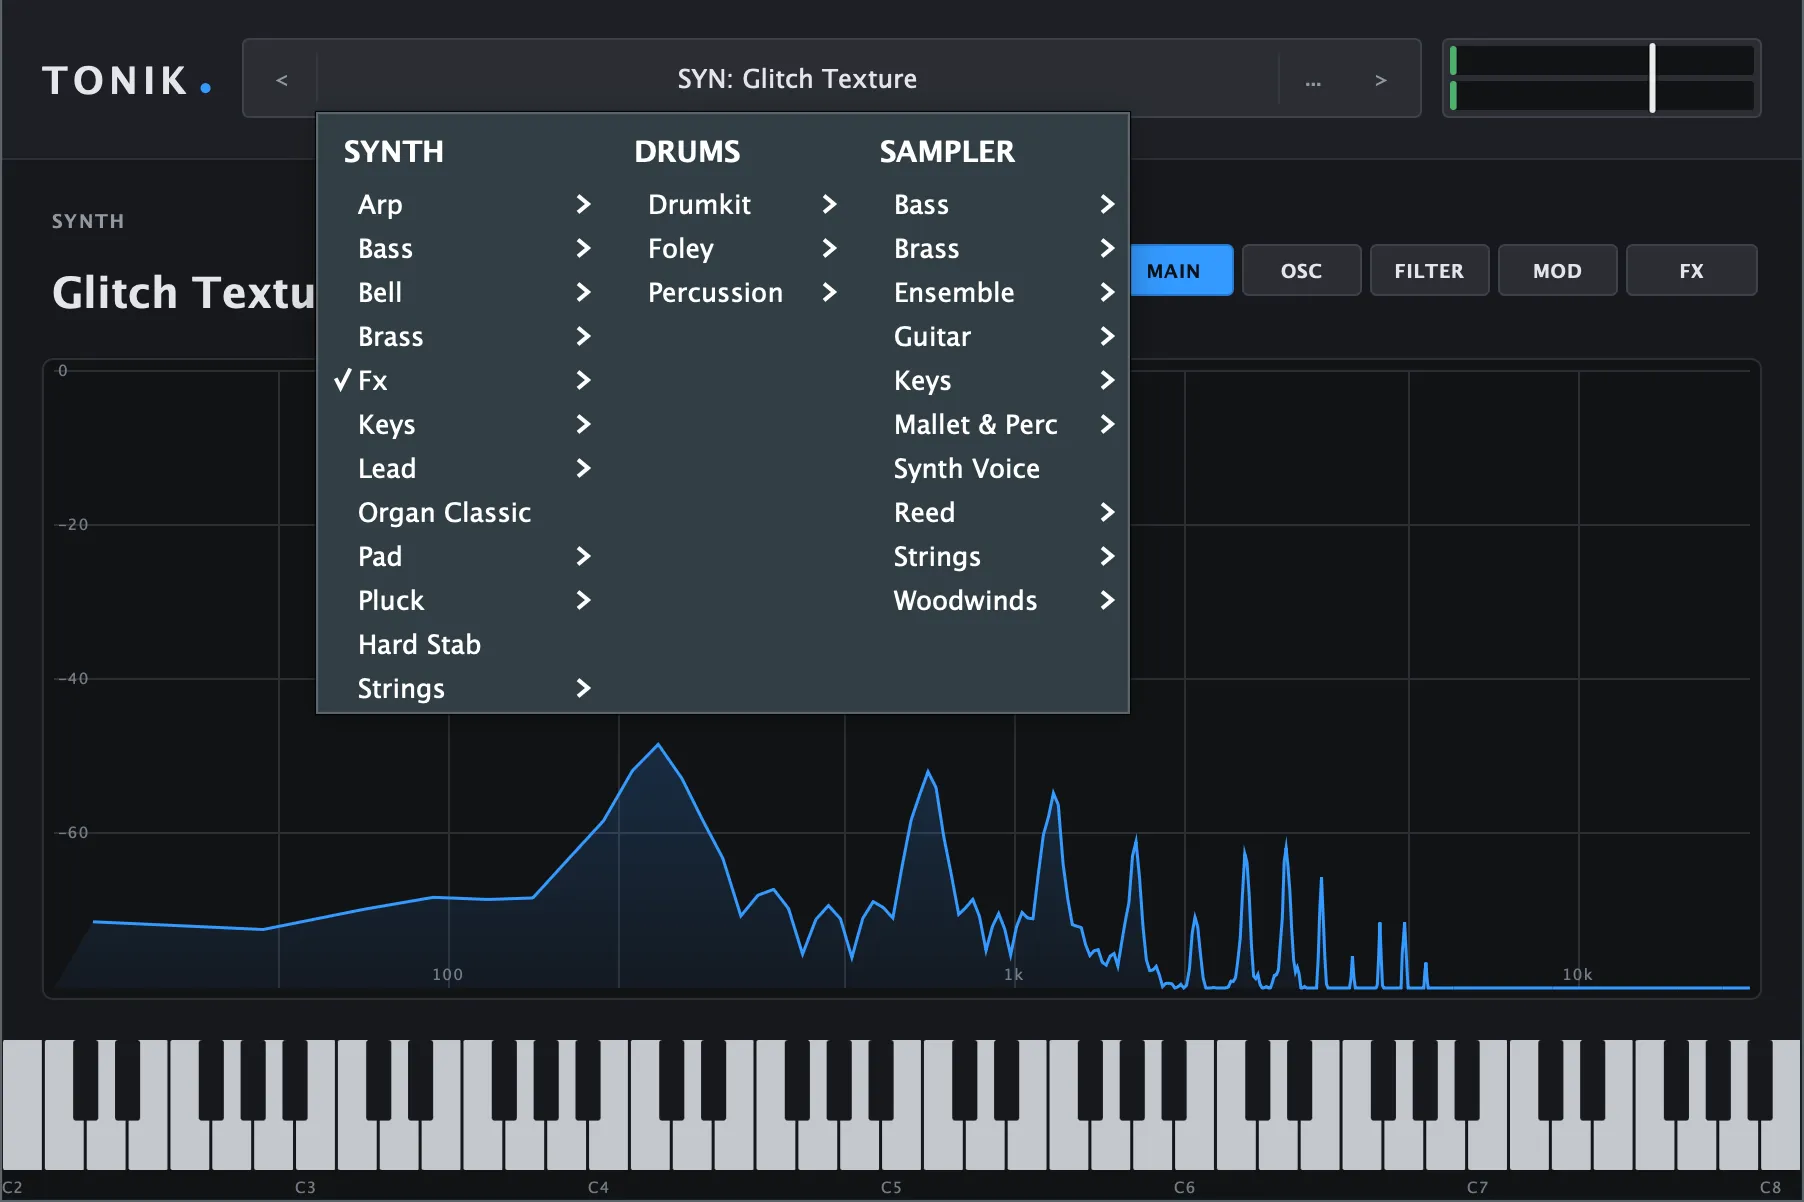
Task: Expand the Mallet & Perc submenu arrow
Action: point(1107,424)
